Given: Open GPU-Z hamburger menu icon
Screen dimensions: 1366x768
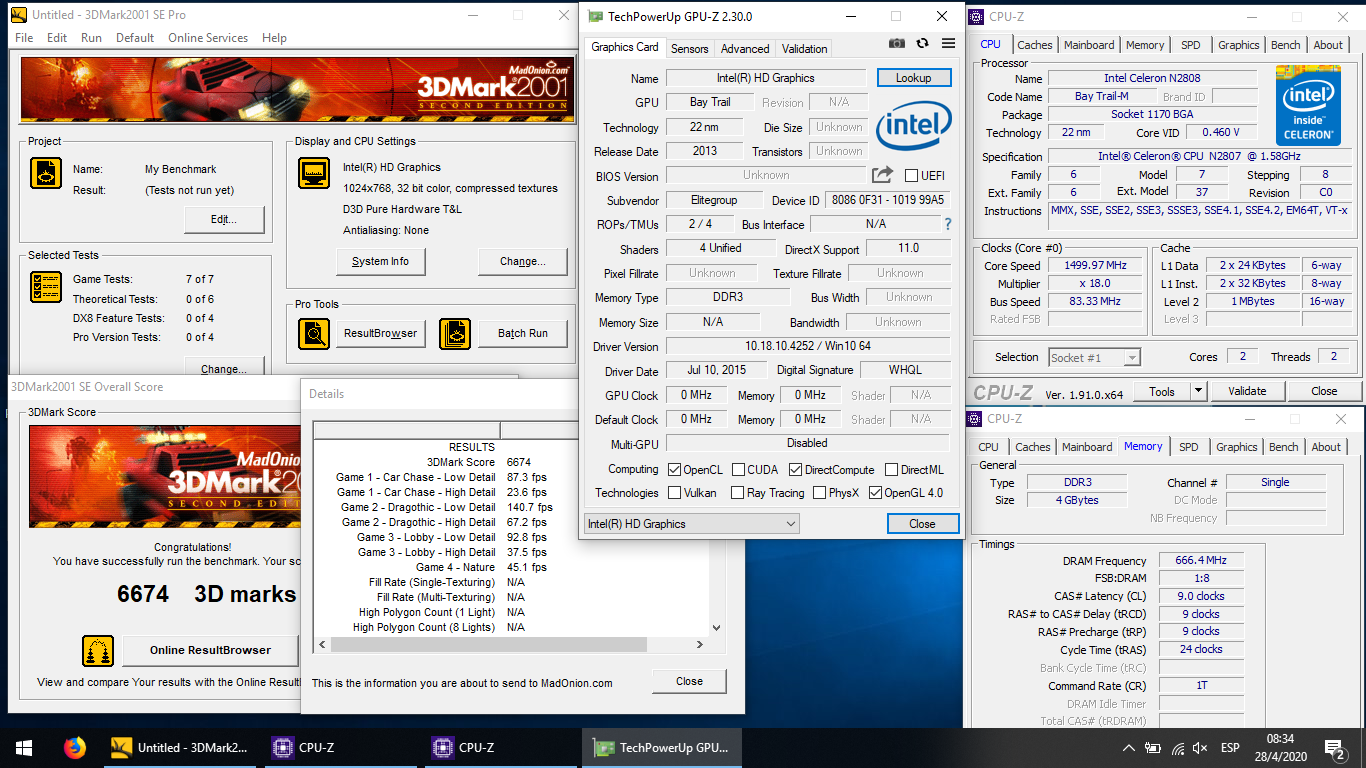Looking at the screenshot, I should 948,44.
